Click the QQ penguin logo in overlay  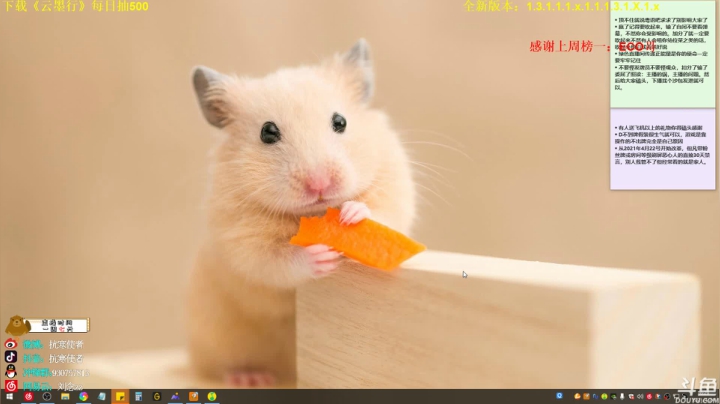pyautogui.click(x=11, y=371)
